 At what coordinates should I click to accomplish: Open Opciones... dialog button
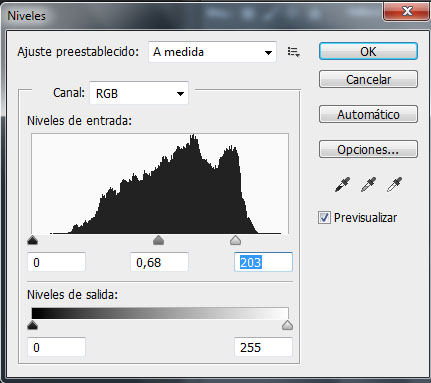tap(368, 149)
